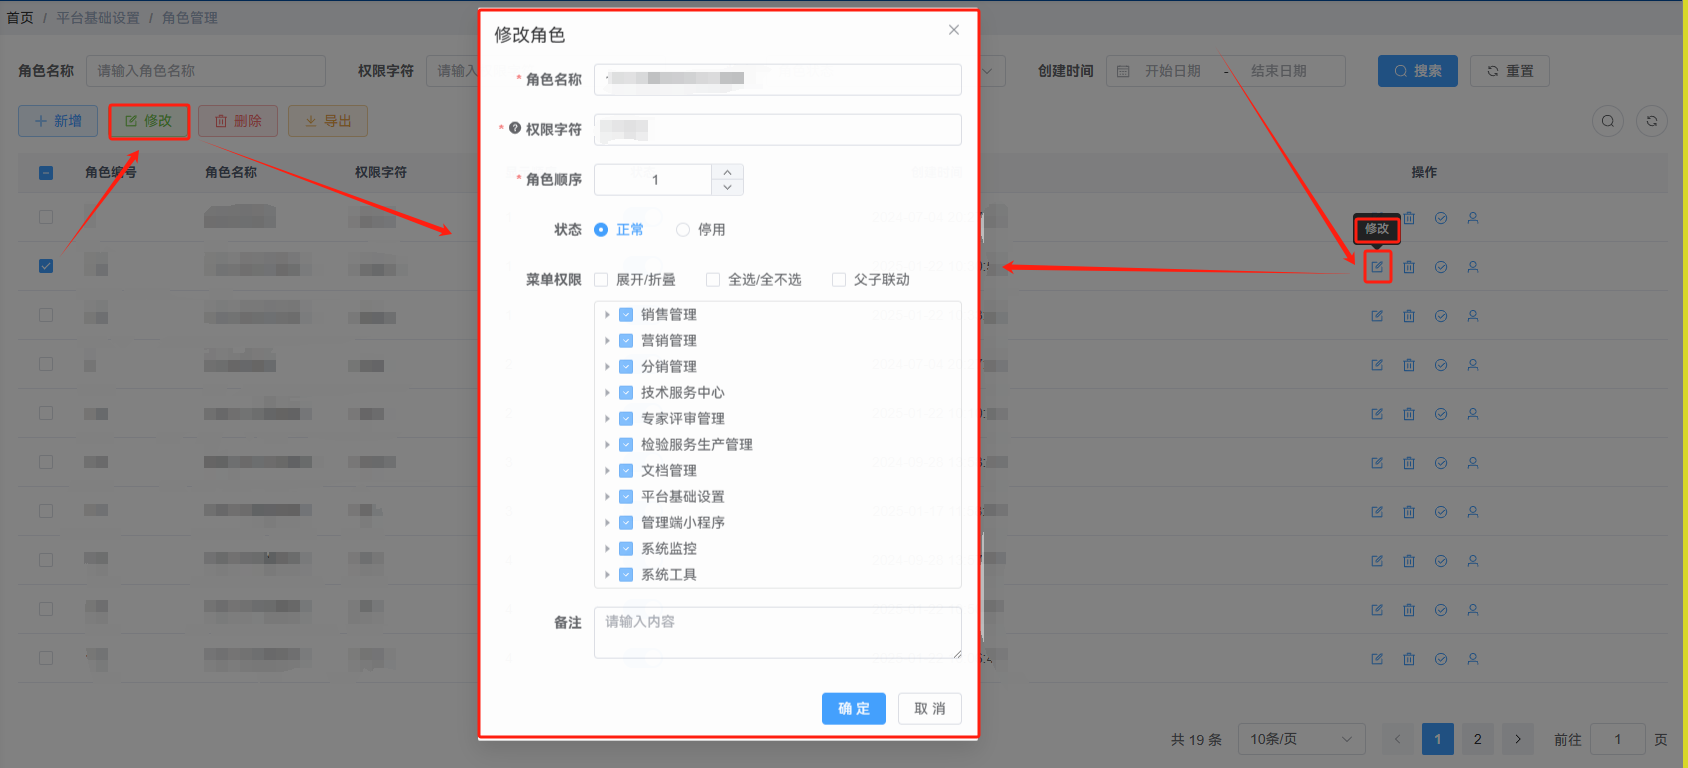Screen dimensions: 1688x768
Task: Click the trash icon in the first table row
Action: [1409, 218]
